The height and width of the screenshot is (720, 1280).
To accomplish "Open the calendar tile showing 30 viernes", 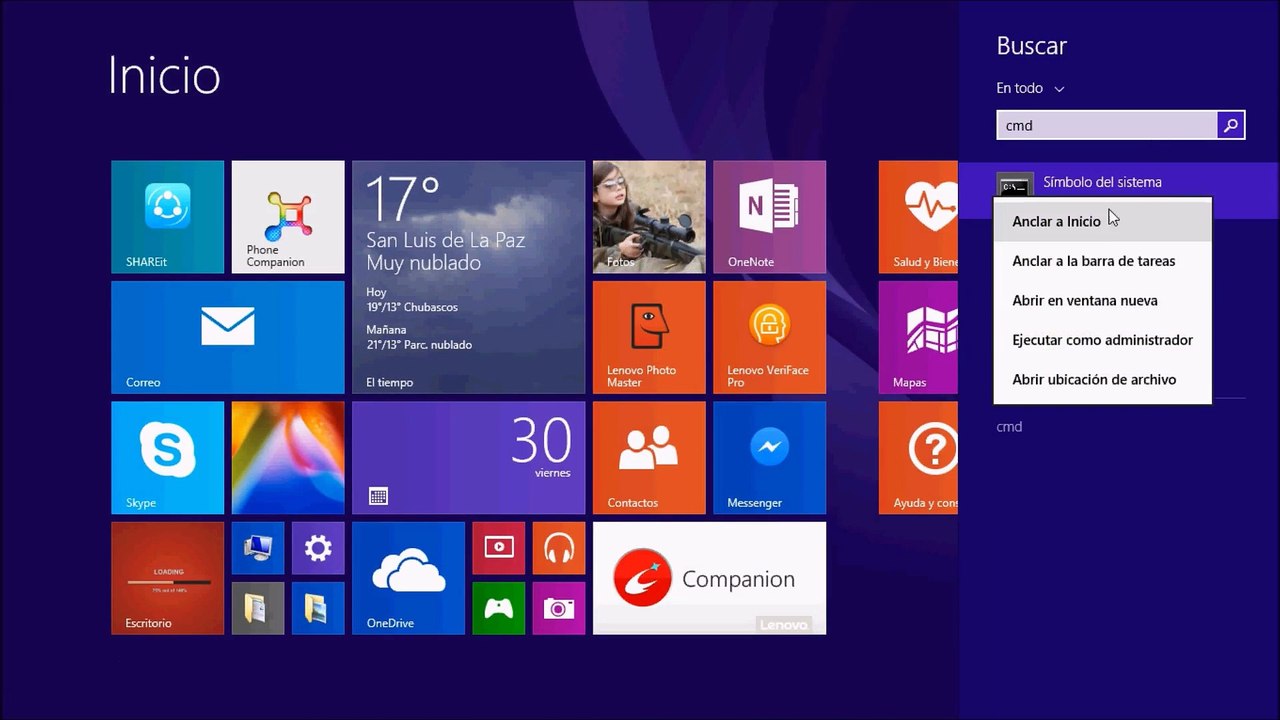I will [x=468, y=458].
